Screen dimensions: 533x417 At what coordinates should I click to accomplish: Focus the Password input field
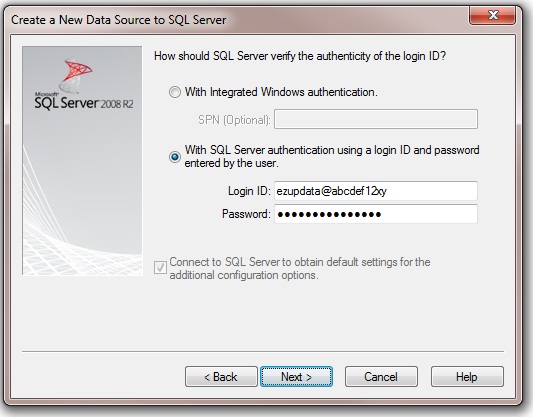point(376,214)
